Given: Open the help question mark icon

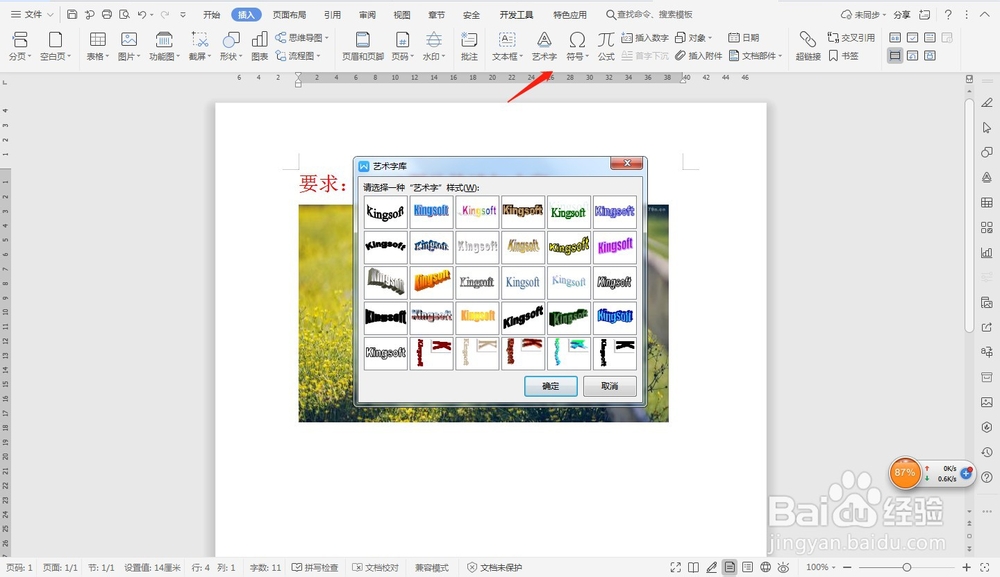Looking at the screenshot, I should click(x=948, y=14).
